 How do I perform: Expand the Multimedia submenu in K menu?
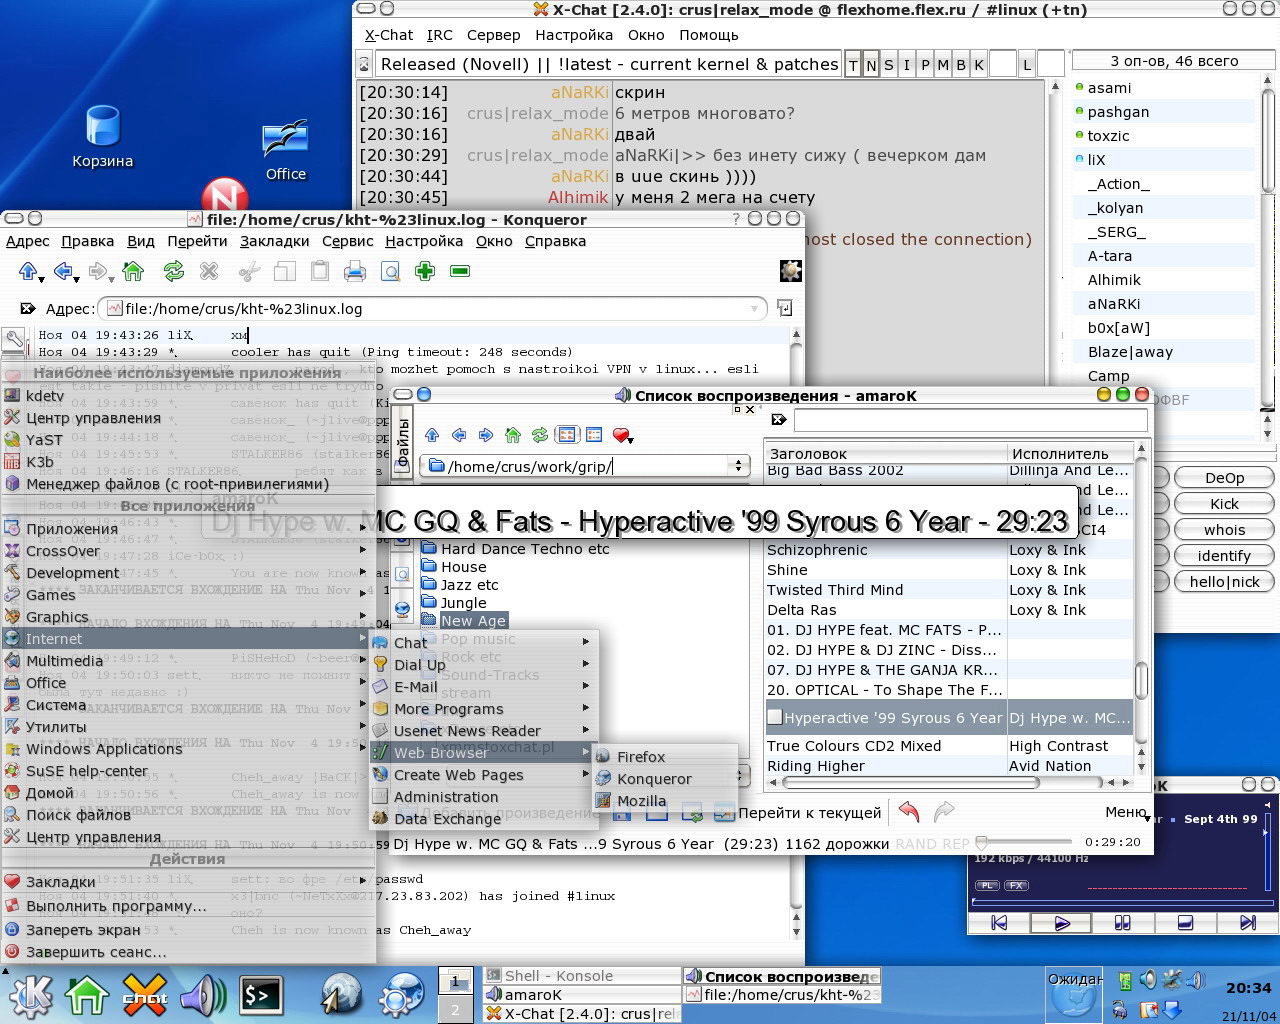[x=189, y=661]
